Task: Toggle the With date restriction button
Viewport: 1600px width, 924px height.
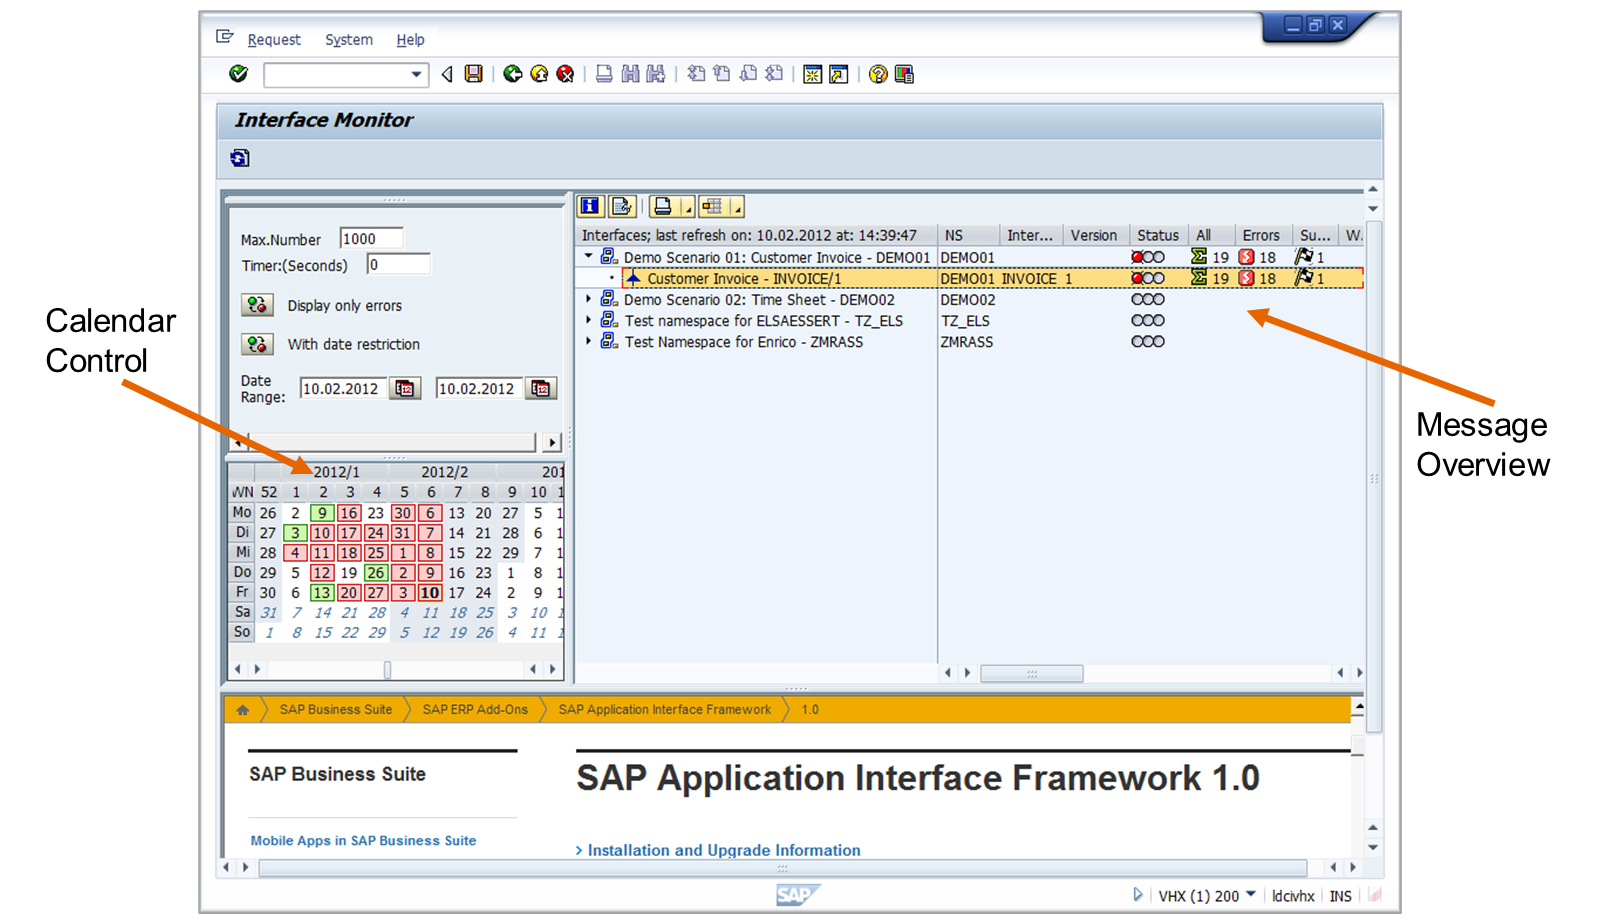Action: pyautogui.click(x=257, y=344)
